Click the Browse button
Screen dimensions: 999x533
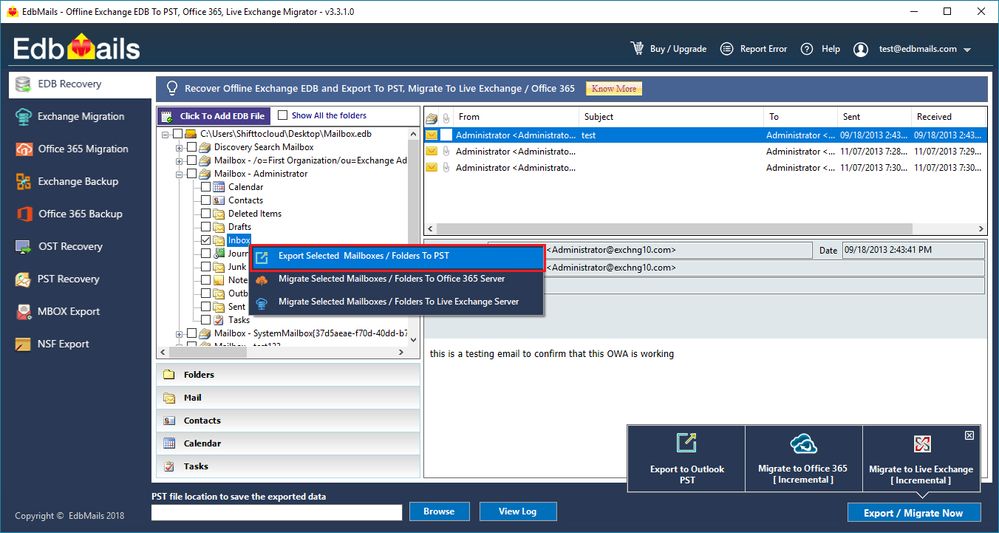point(438,512)
